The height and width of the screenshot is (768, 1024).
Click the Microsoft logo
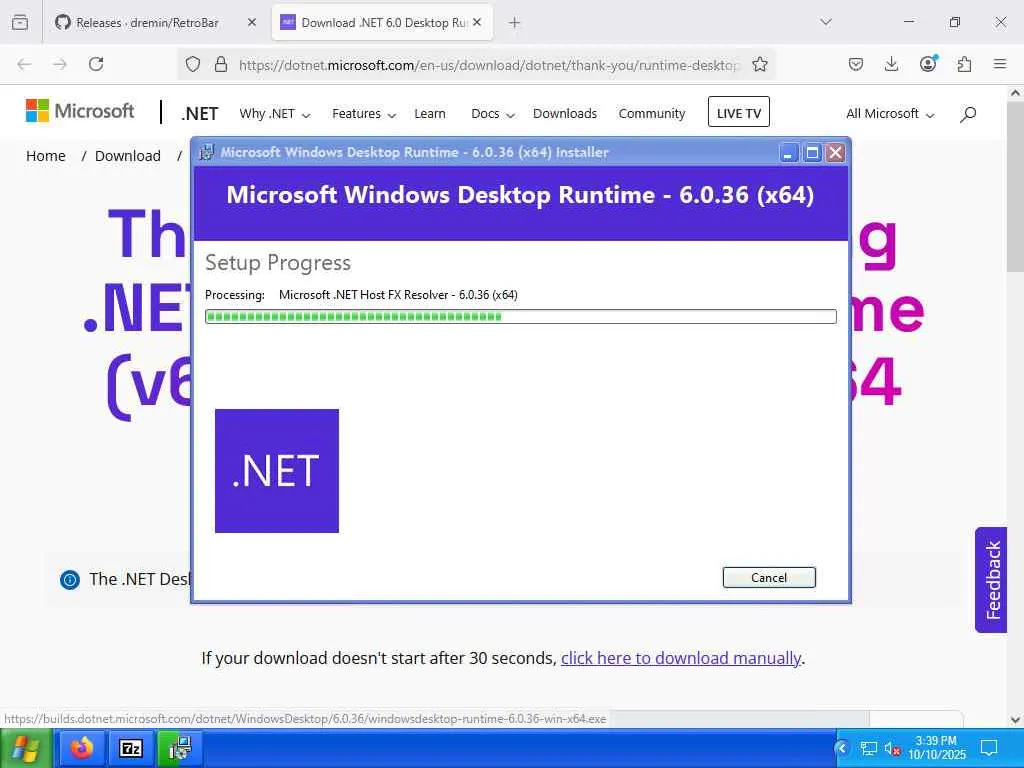(x=80, y=111)
